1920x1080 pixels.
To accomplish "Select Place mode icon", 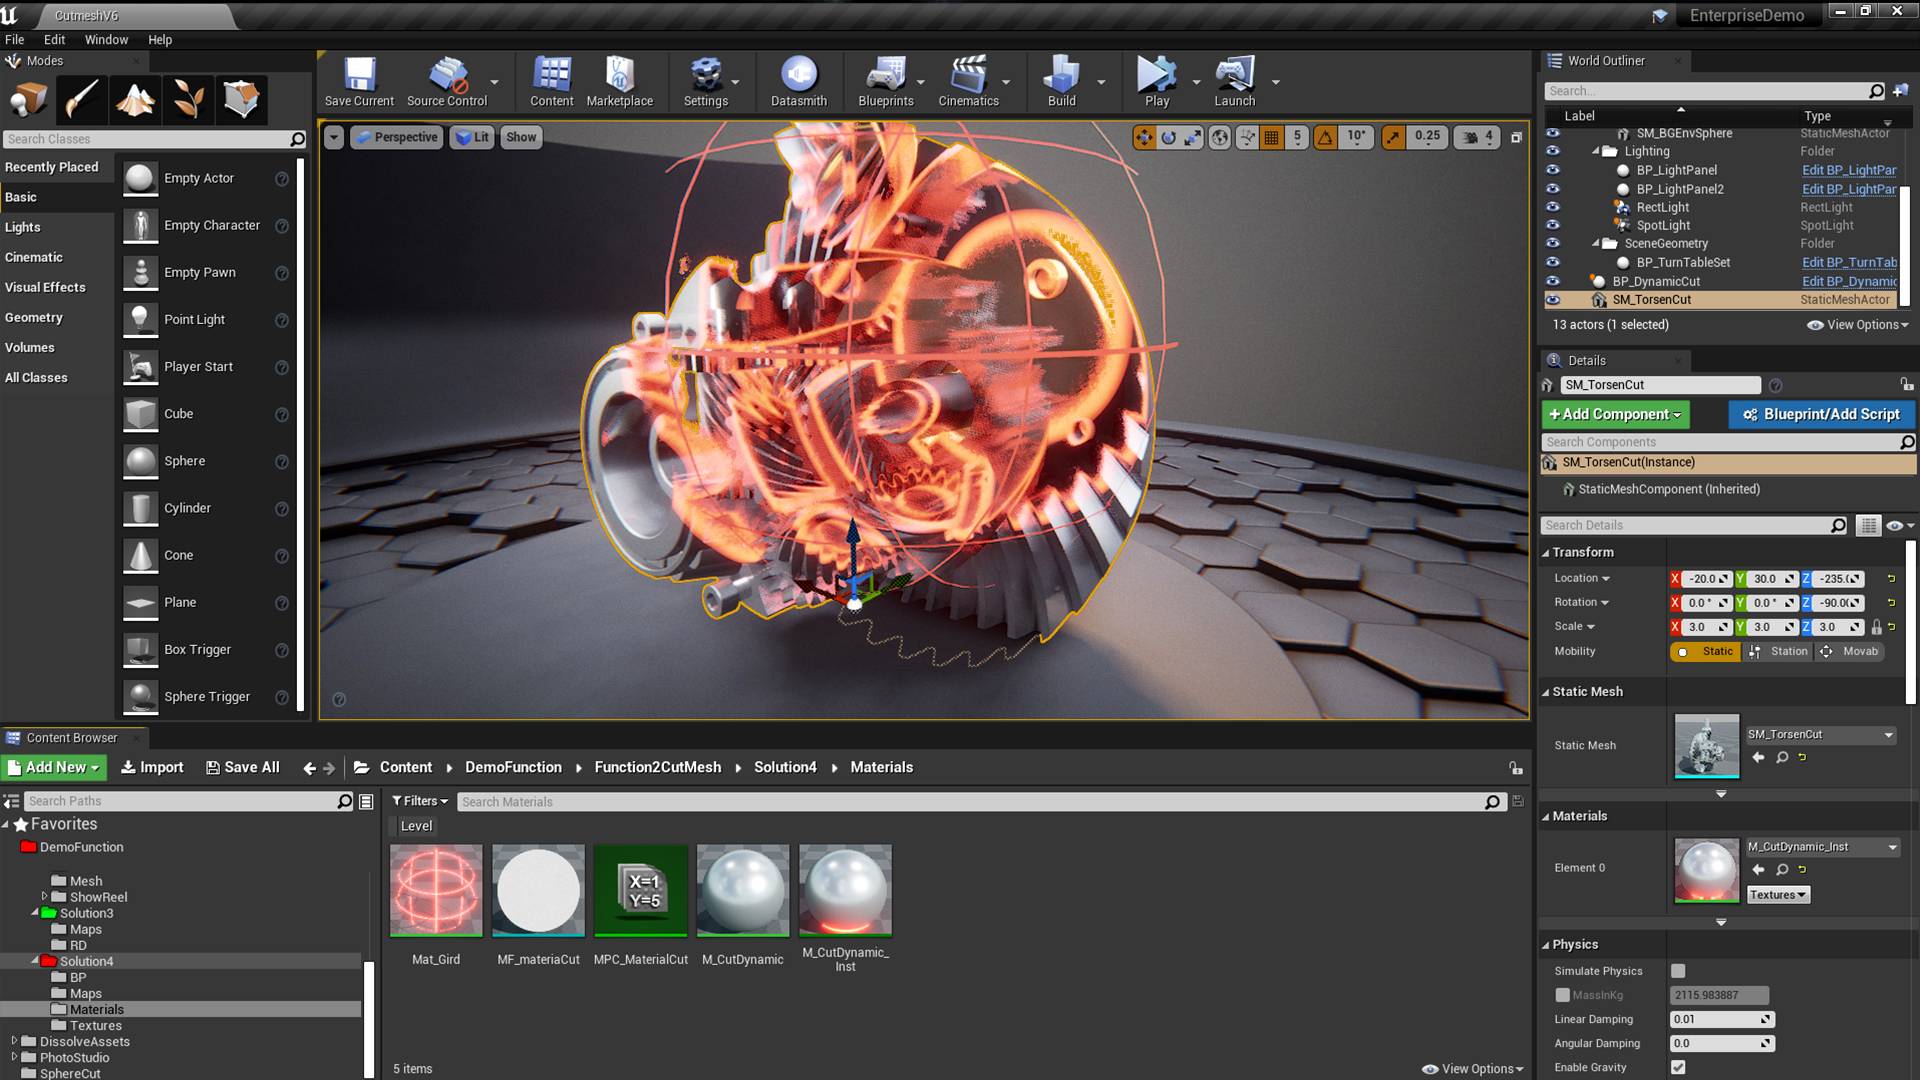I will click(x=29, y=99).
